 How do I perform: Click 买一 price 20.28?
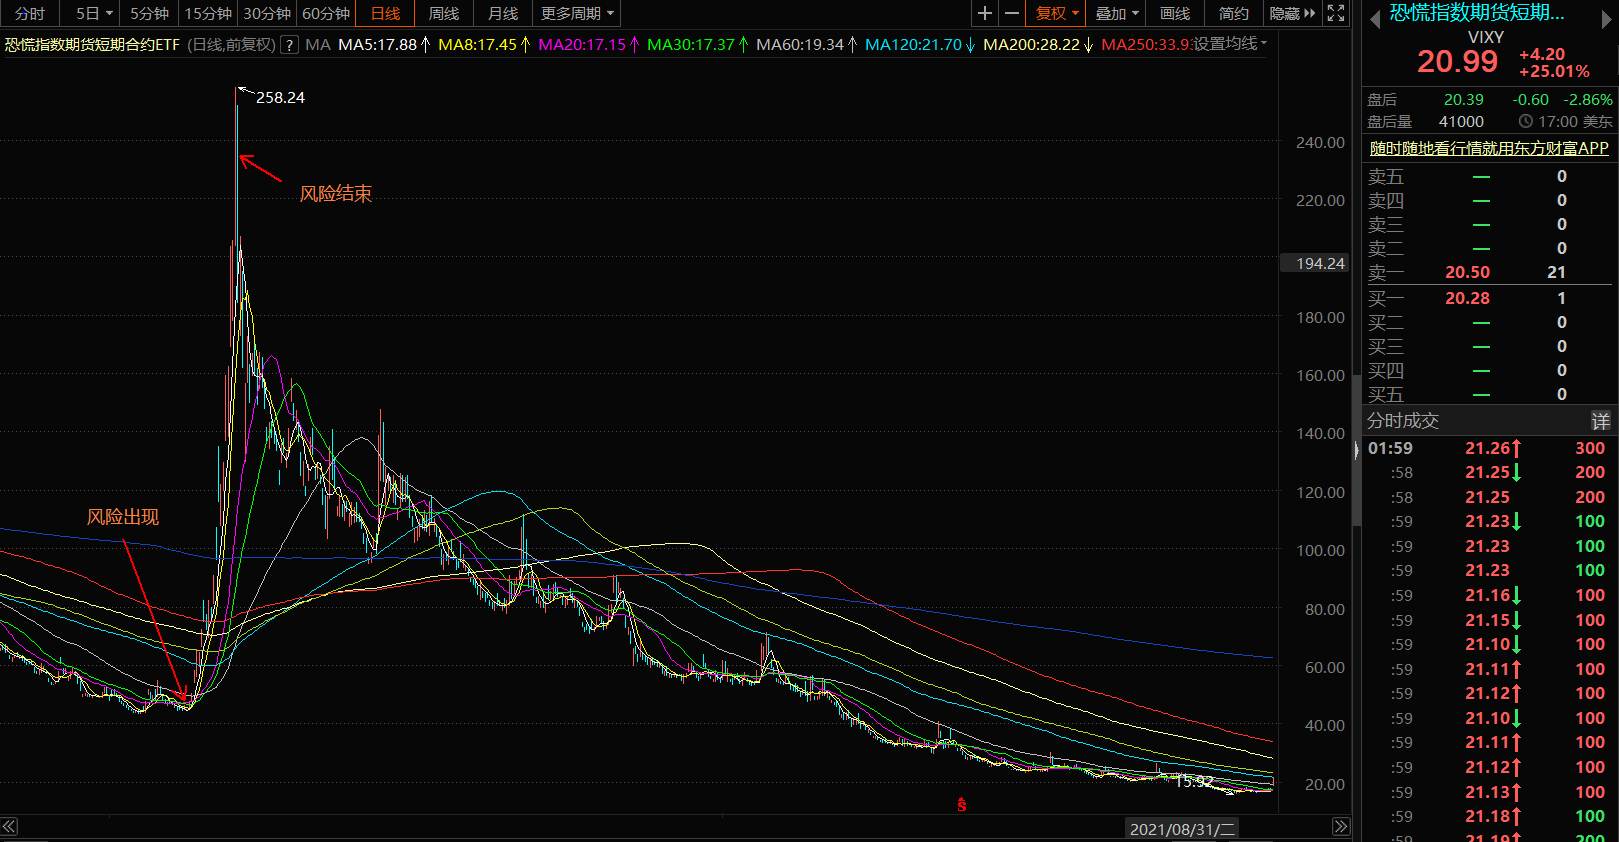point(1467,298)
